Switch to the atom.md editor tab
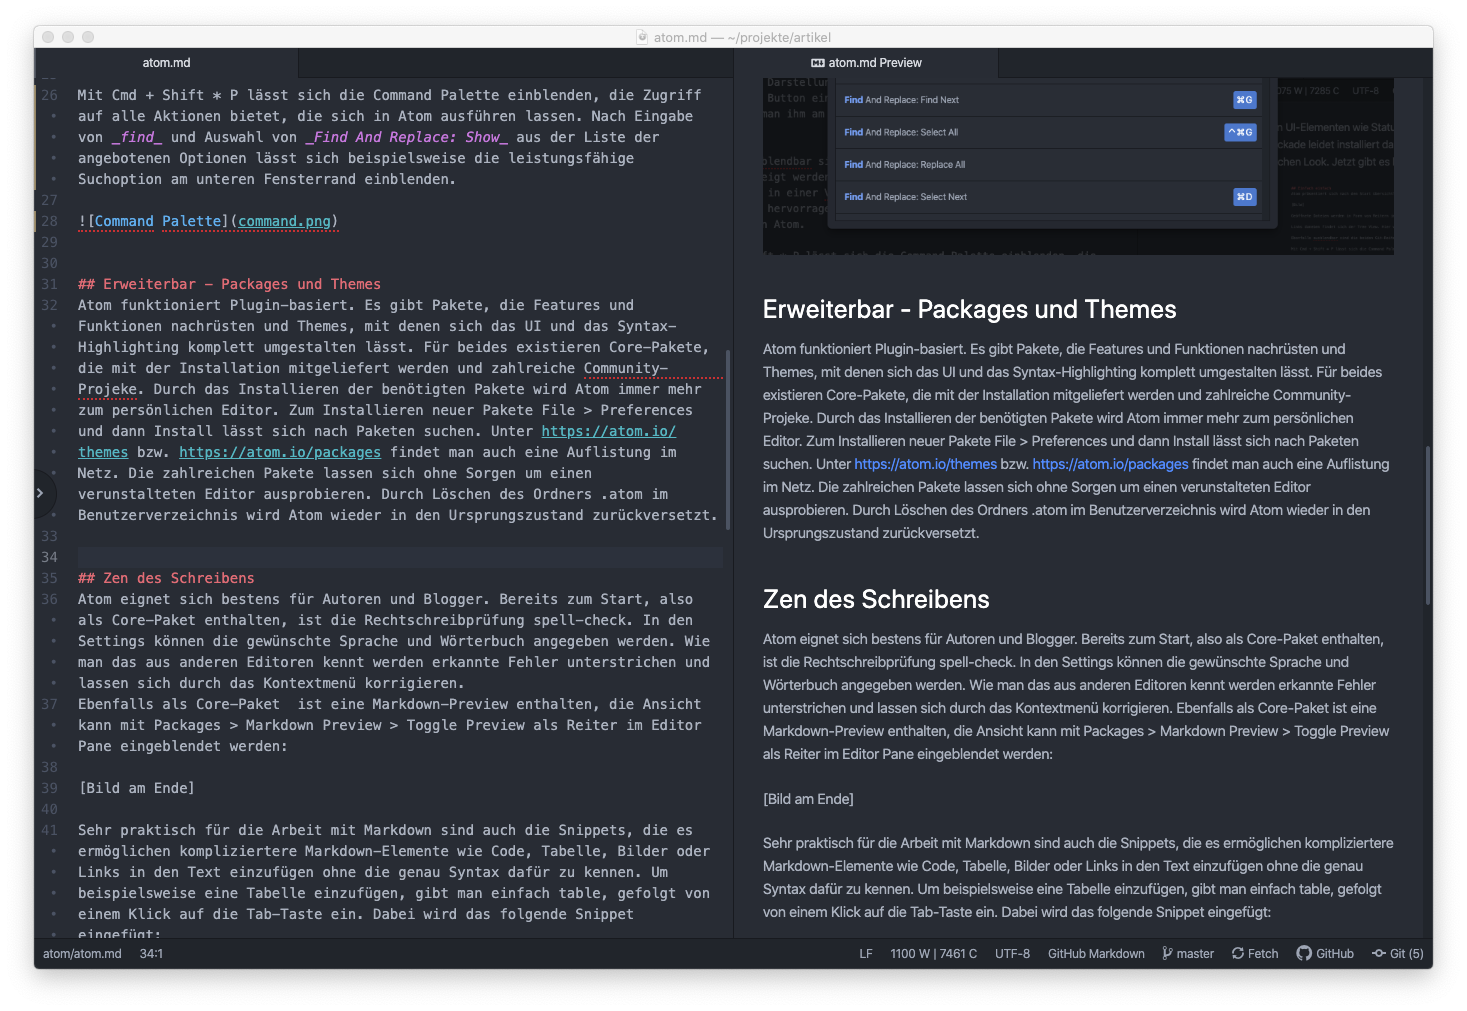The height and width of the screenshot is (1011, 1467). click(x=166, y=63)
